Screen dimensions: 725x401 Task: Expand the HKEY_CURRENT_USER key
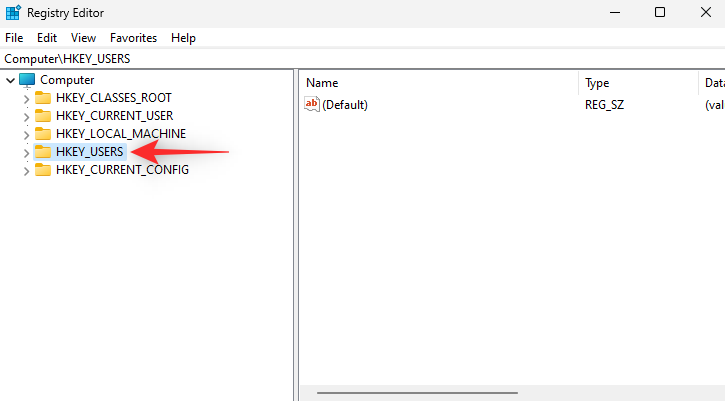point(26,117)
